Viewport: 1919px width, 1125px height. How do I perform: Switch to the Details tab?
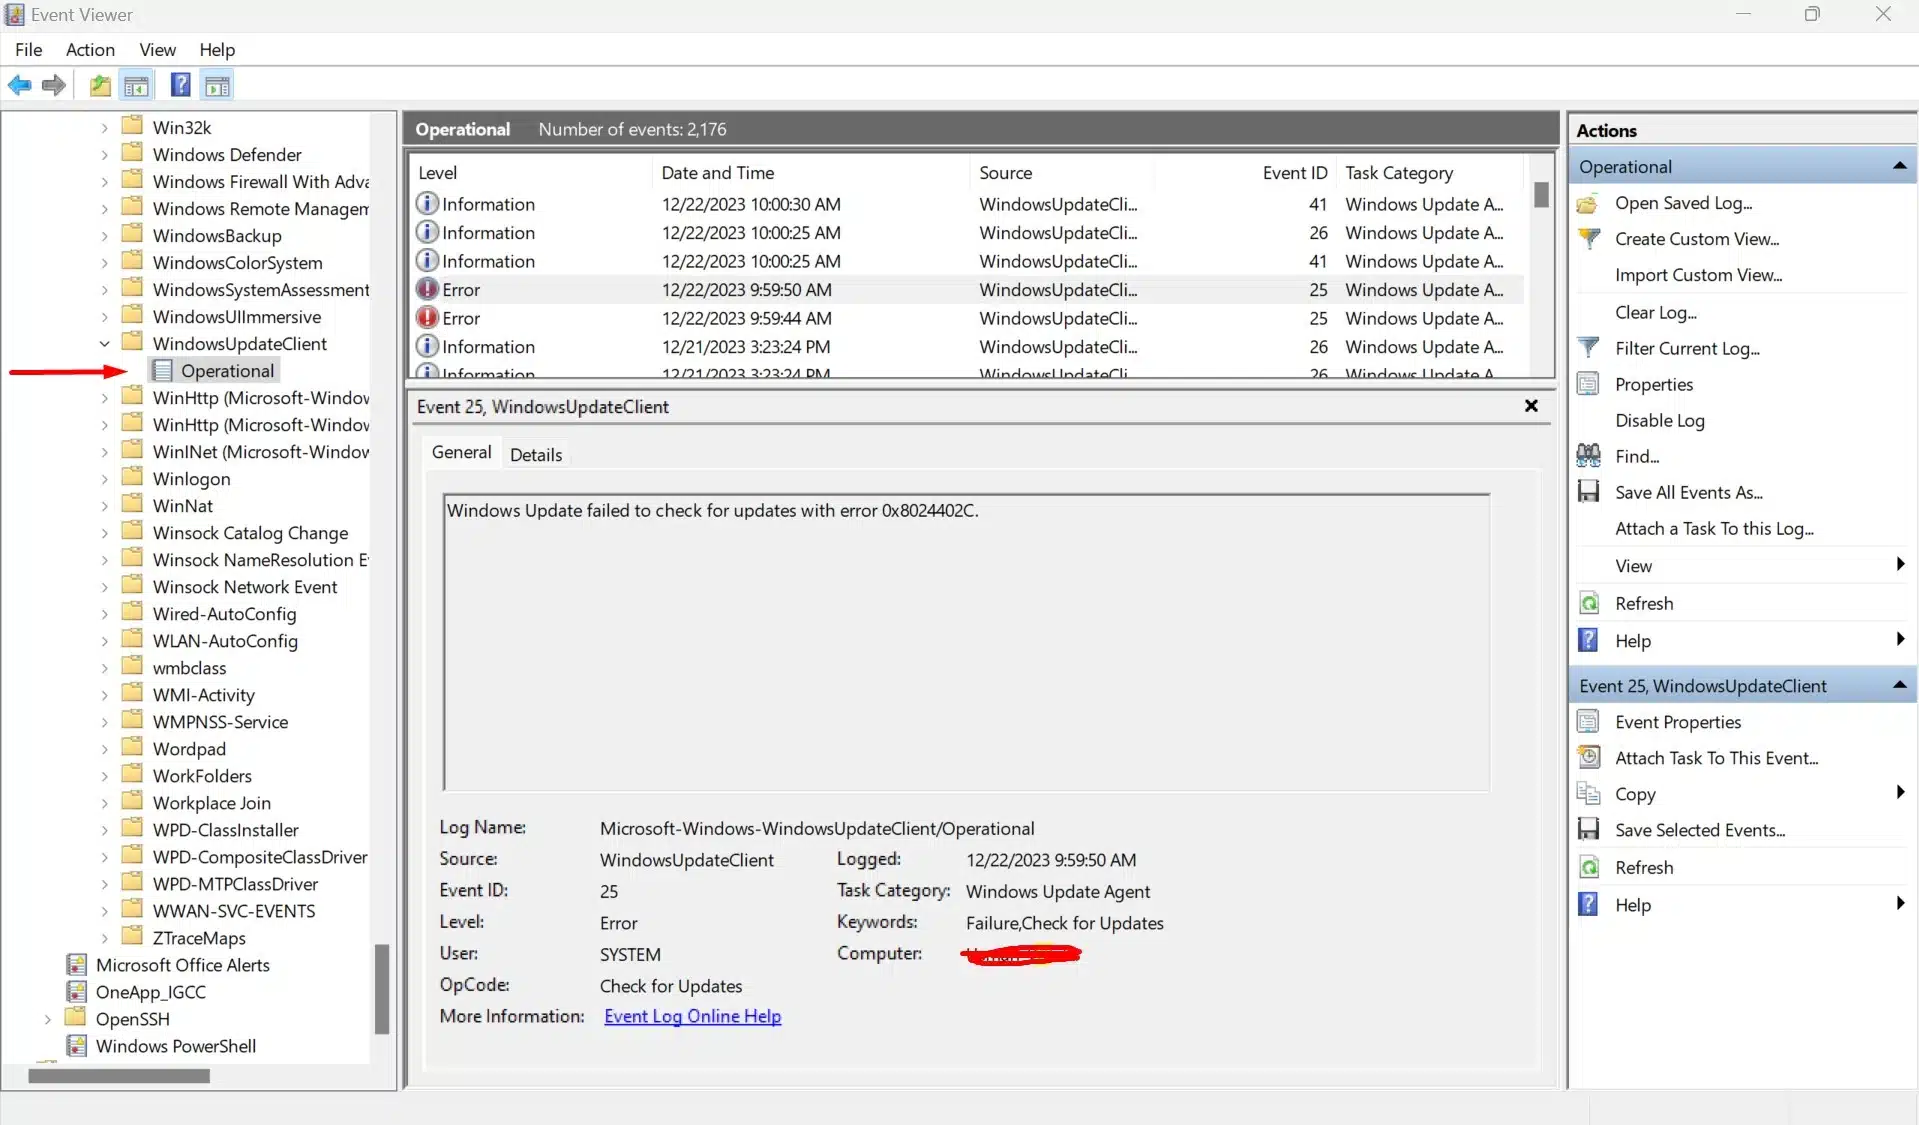pyautogui.click(x=536, y=453)
